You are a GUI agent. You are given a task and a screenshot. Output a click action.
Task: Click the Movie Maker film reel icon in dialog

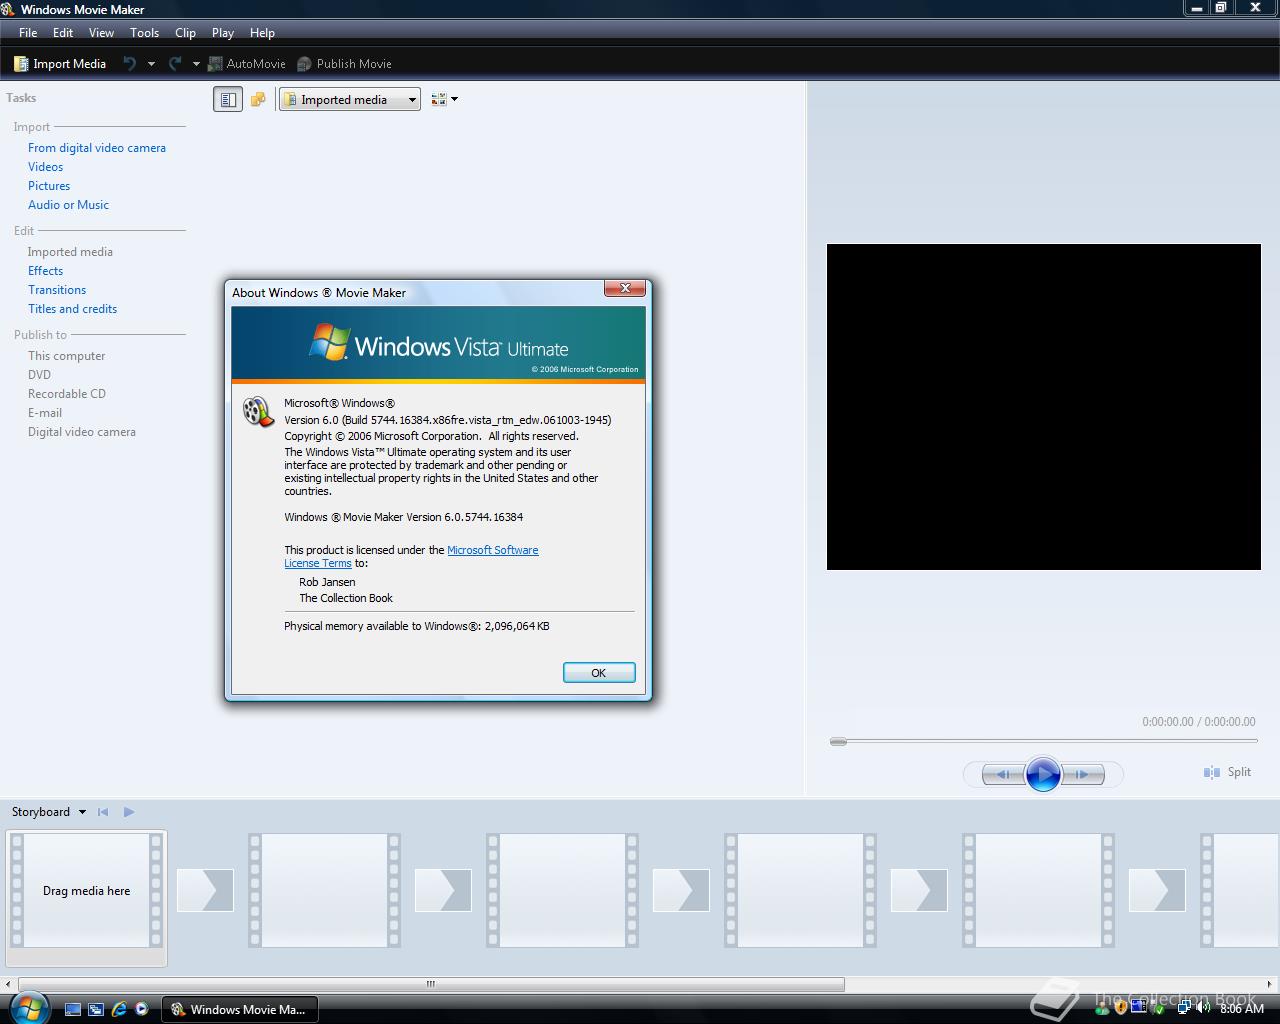point(259,412)
